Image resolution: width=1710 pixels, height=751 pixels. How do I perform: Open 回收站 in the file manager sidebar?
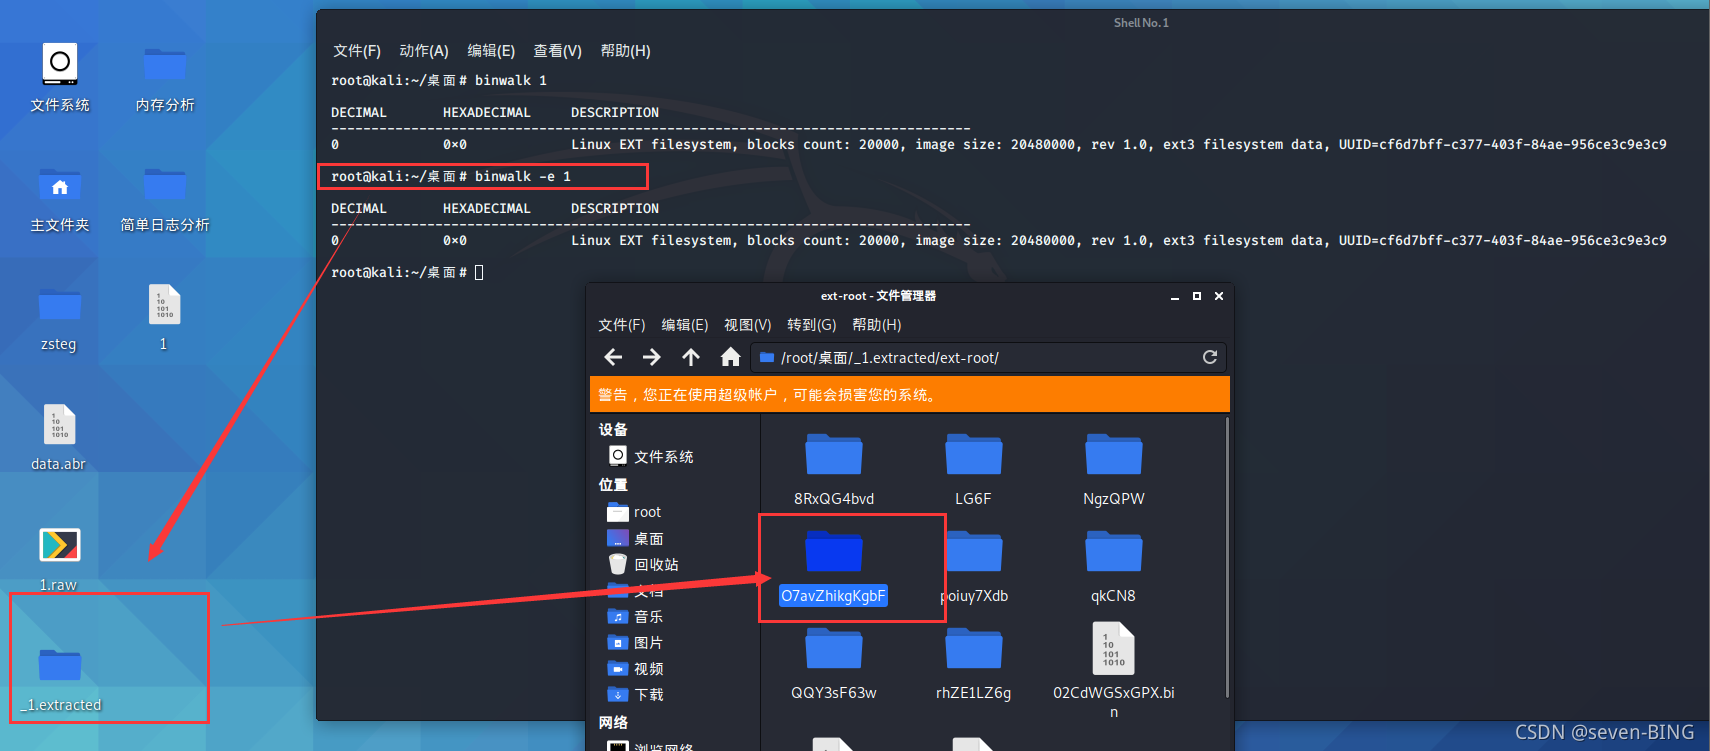tap(643, 564)
